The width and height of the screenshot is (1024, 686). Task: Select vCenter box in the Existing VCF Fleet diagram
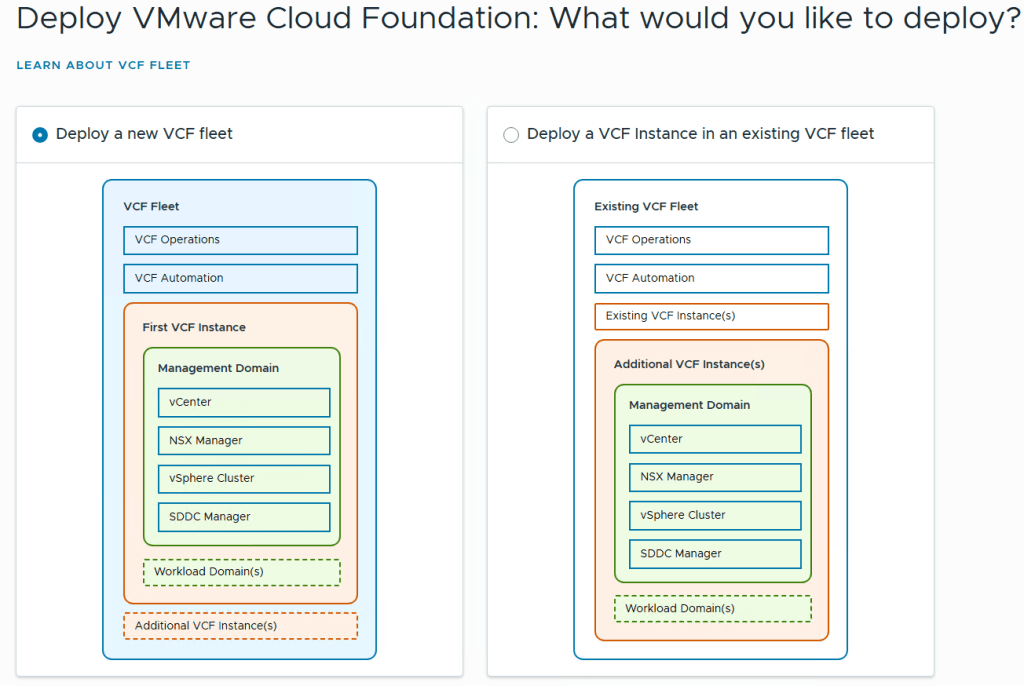pos(714,439)
